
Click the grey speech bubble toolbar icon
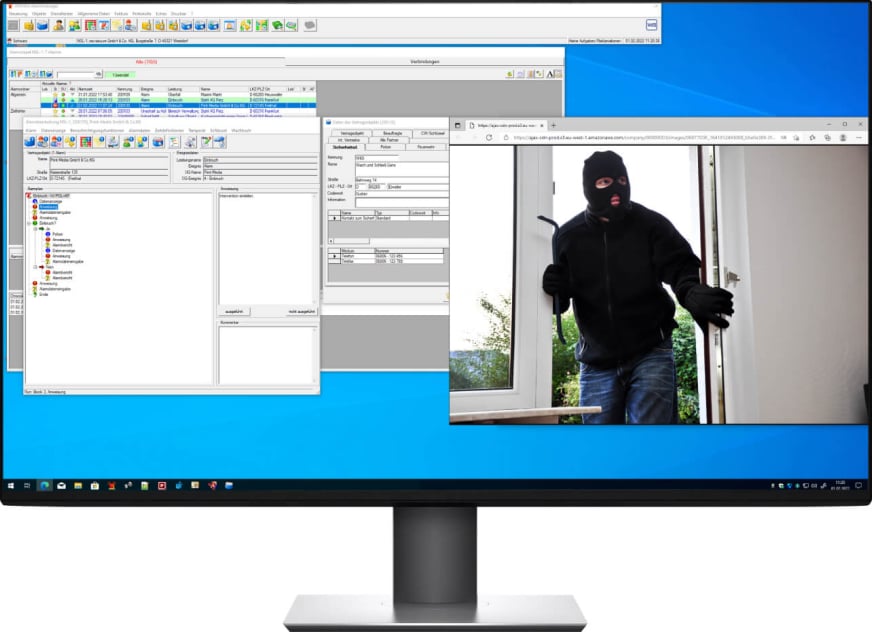click(310, 25)
